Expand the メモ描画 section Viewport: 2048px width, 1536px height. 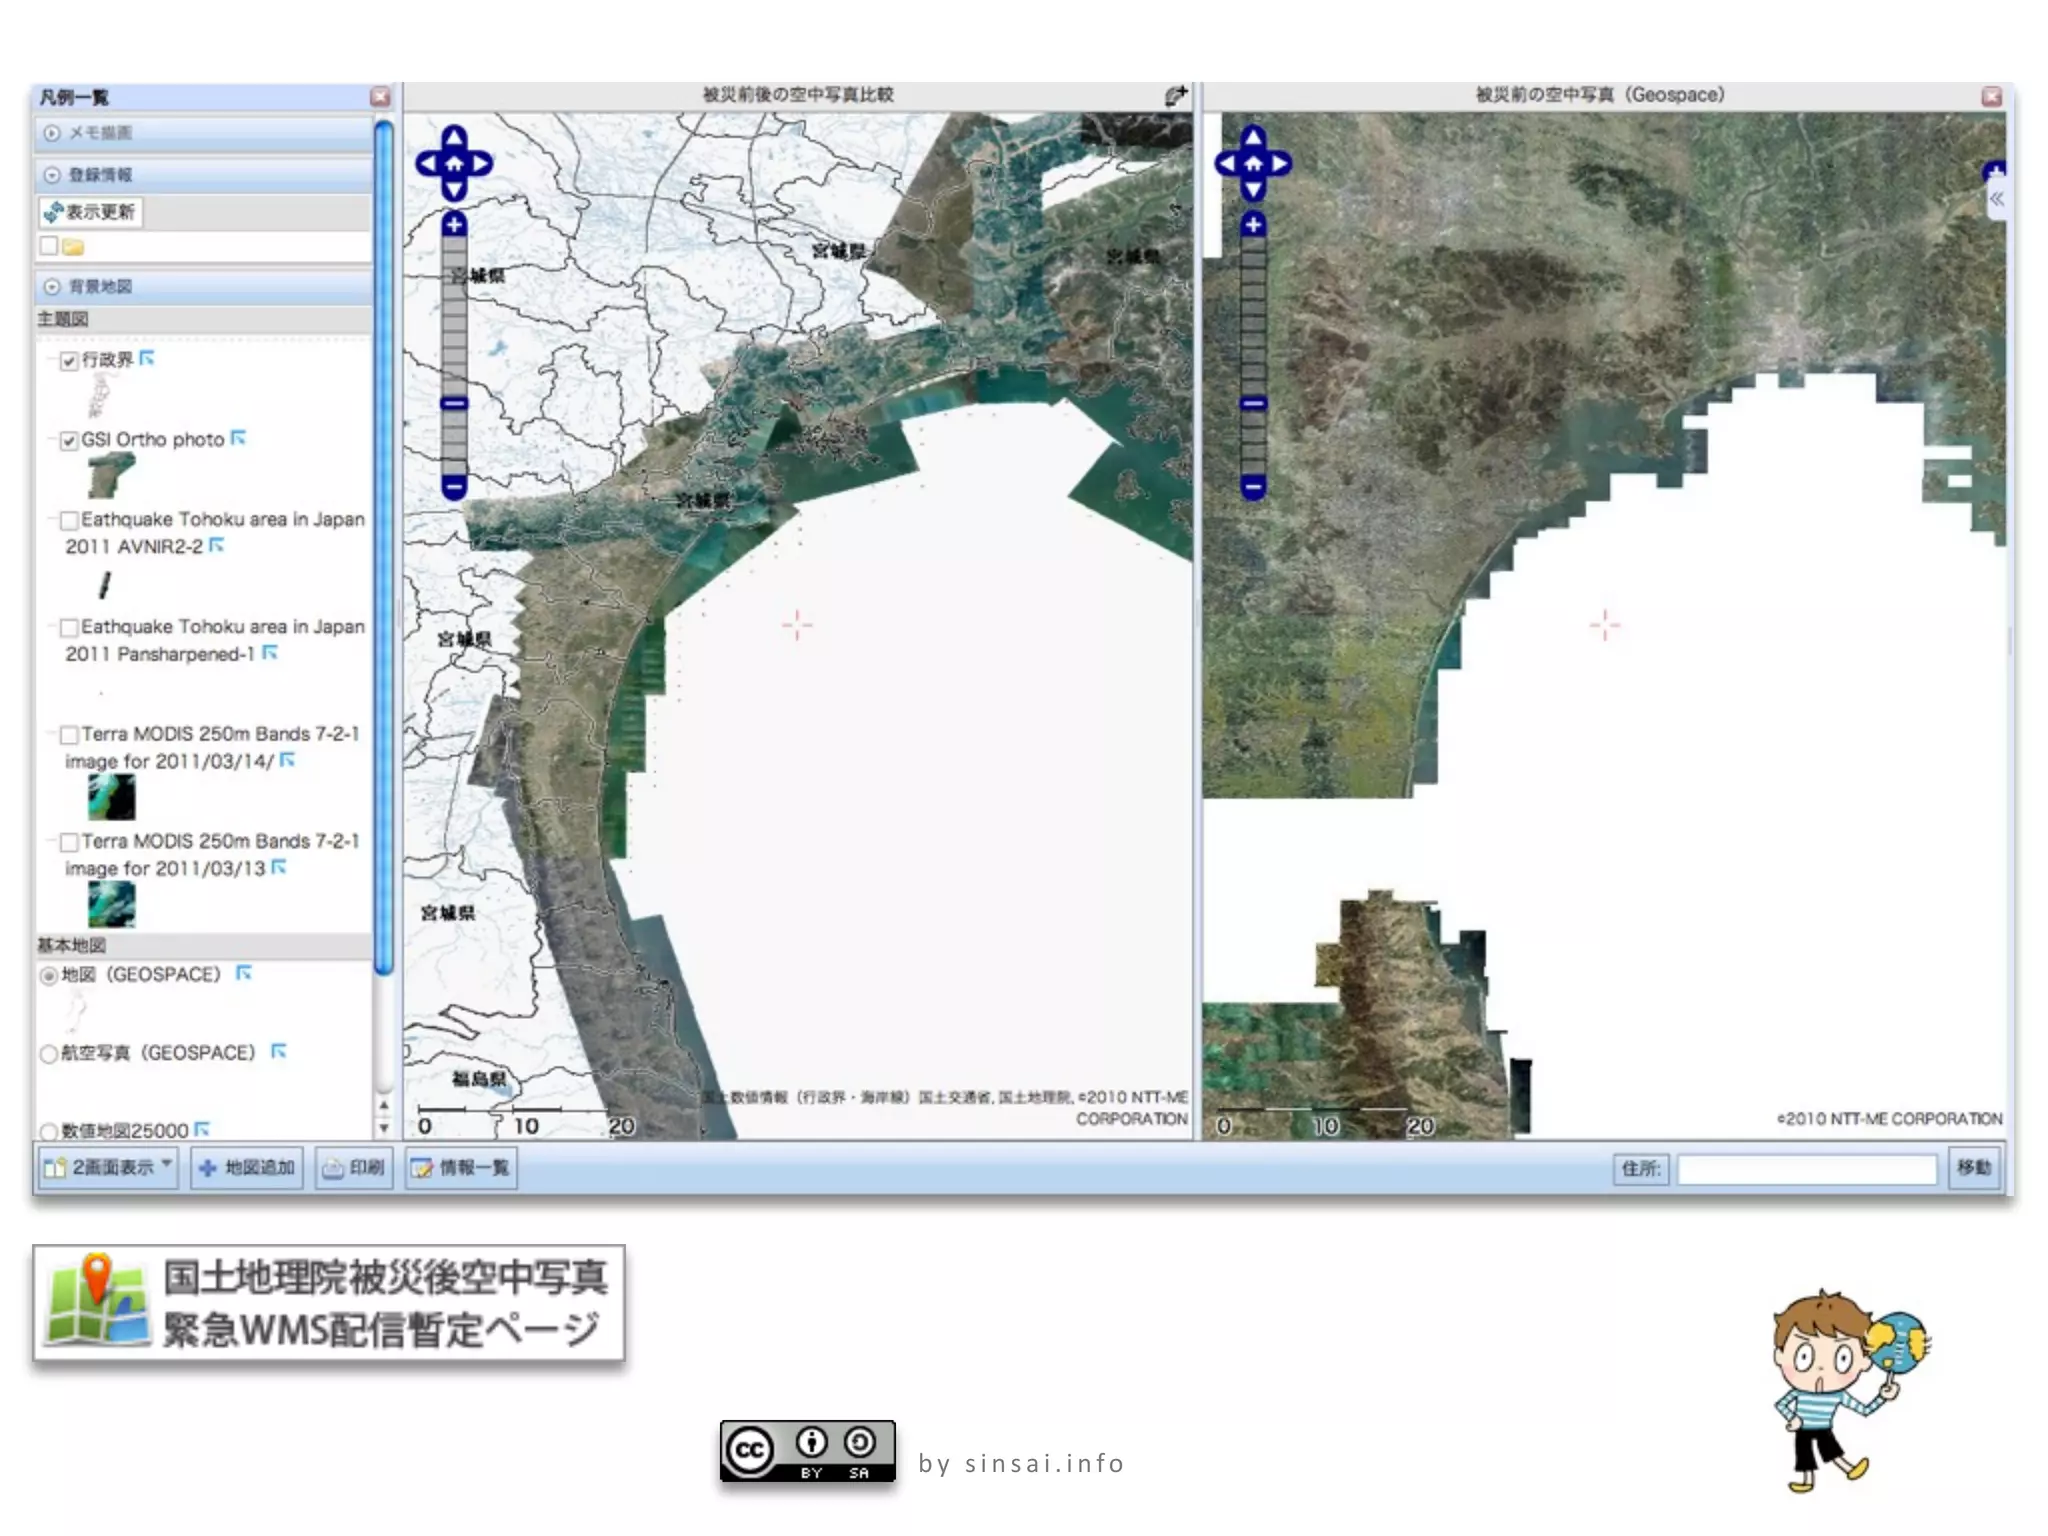[x=52, y=132]
